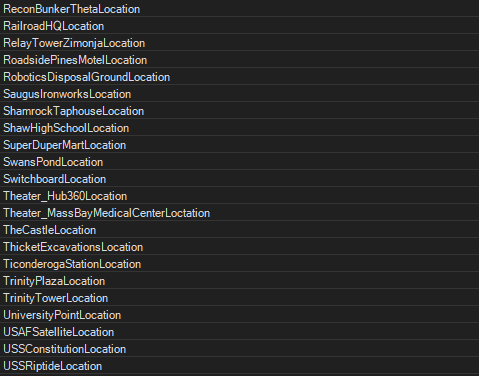Click TiconderogaStationLocation entry
The width and height of the screenshot is (479, 376).
coord(239,264)
